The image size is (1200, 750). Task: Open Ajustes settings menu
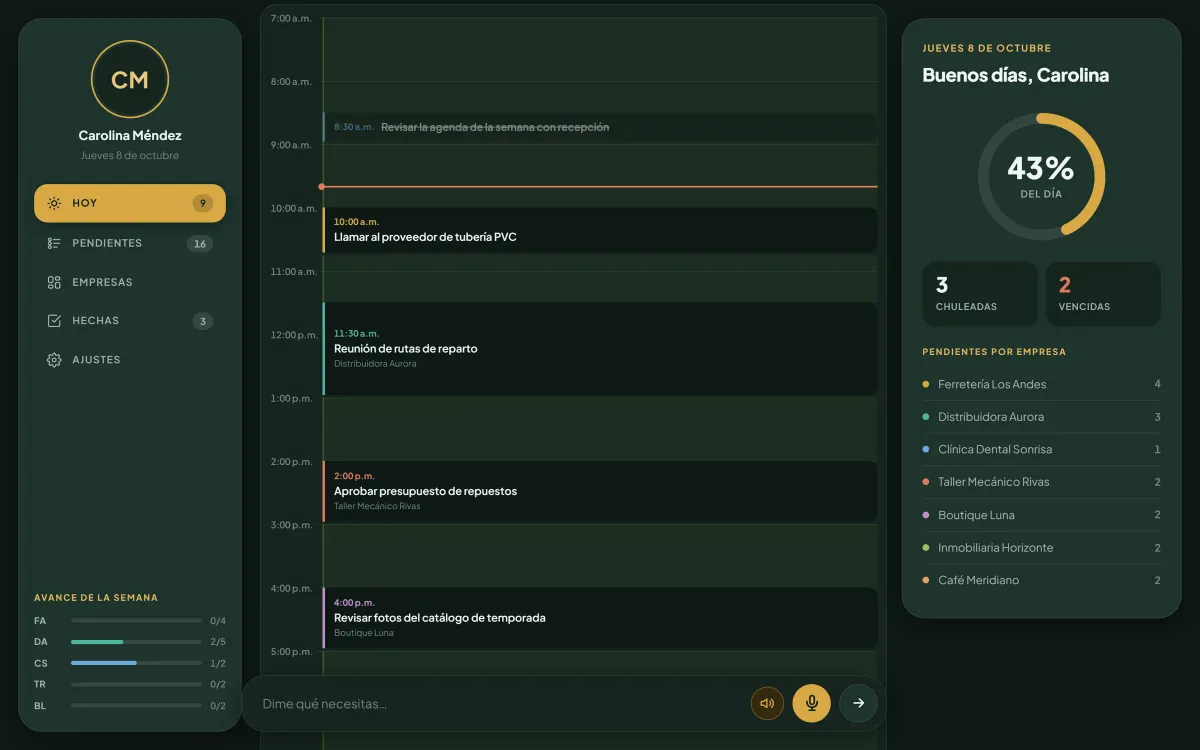pos(130,360)
